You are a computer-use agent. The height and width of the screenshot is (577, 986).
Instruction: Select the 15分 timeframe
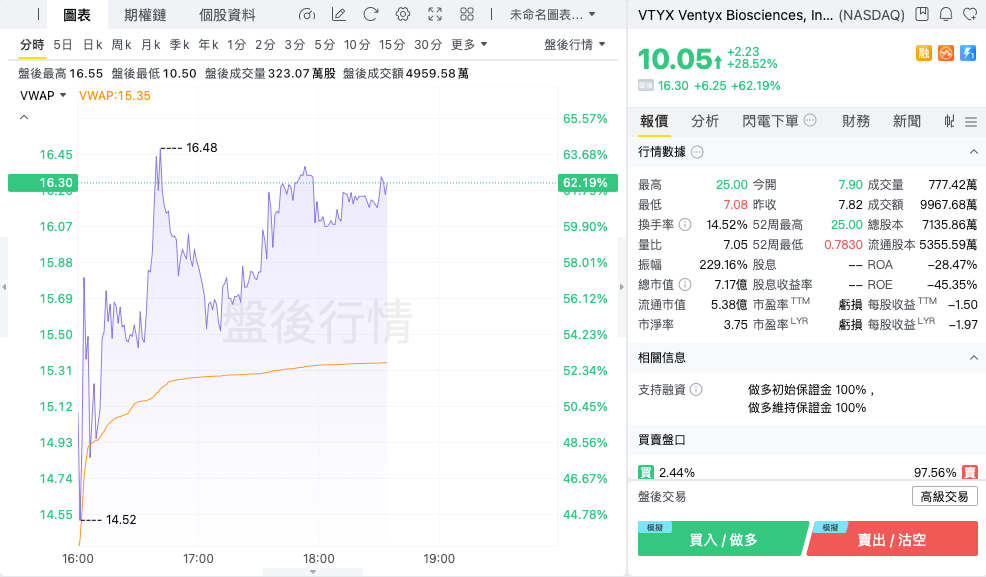392,45
